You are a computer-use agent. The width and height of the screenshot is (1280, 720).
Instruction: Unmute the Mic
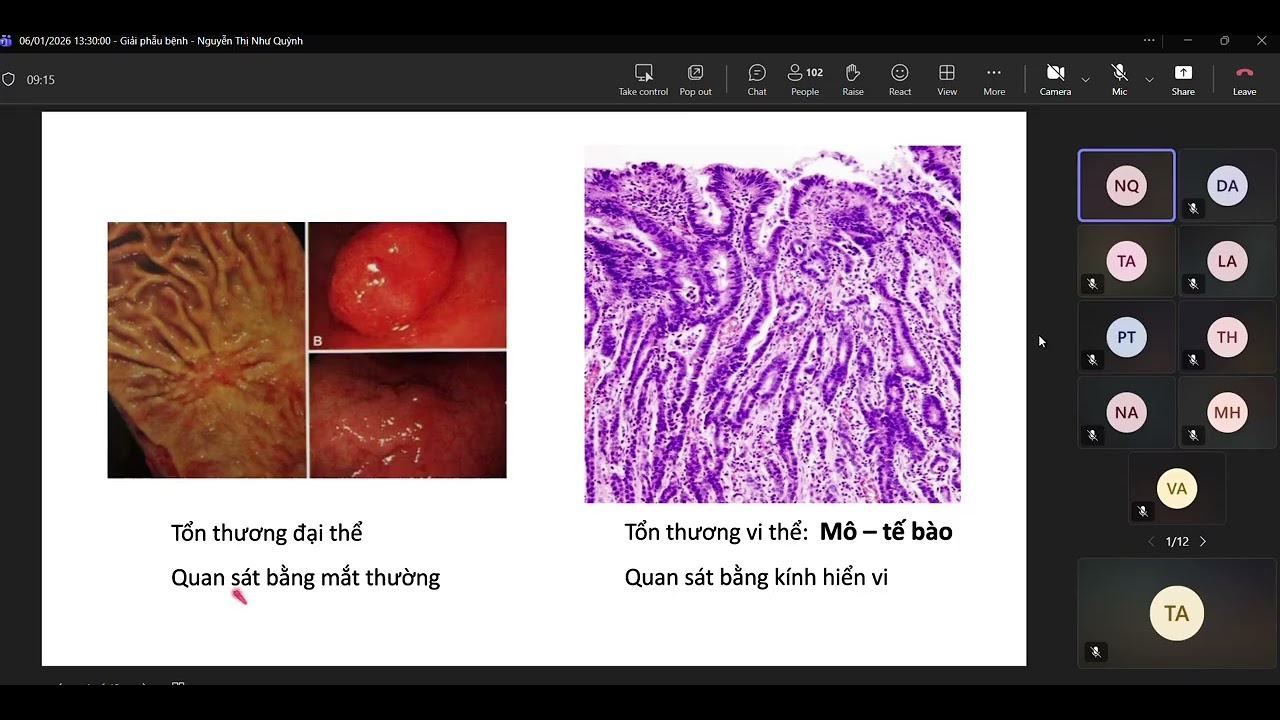click(1119, 80)
